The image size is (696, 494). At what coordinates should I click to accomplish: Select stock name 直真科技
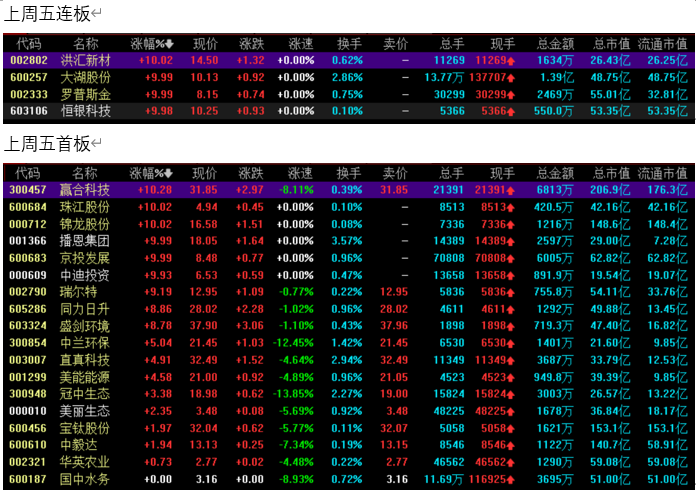[x=84, y=360]
